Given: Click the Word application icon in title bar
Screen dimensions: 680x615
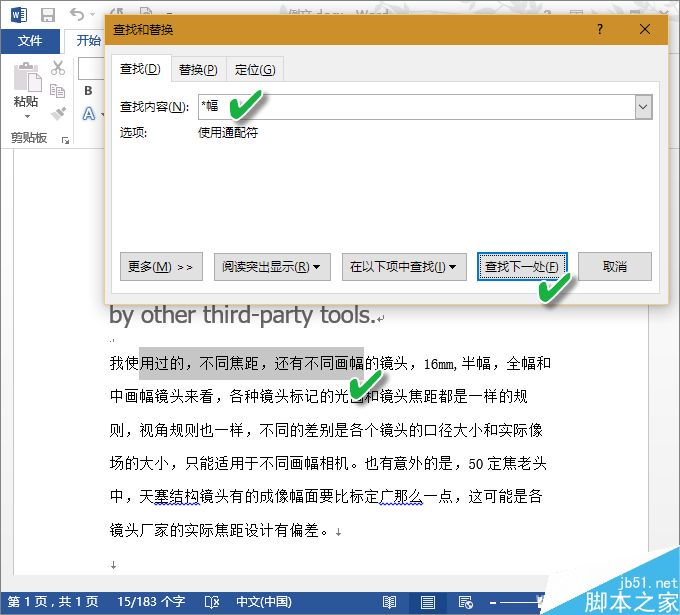Looking at the screenshot, I should pos(19,15).
